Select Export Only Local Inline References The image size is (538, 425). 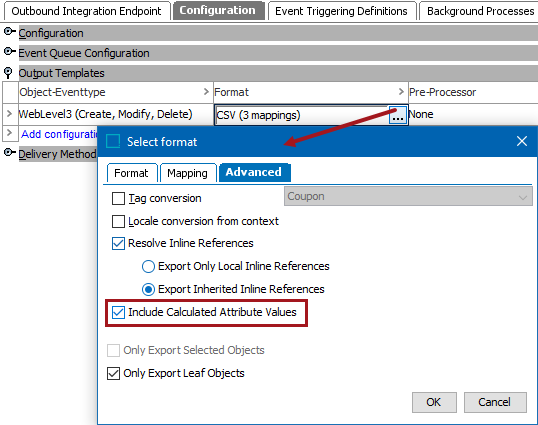pos(148,267)
